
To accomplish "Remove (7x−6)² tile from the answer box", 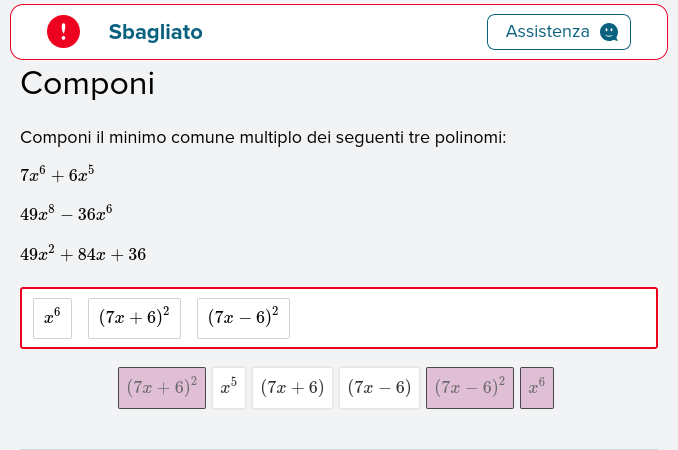I will pyautogui.click(x=243, y=319).
